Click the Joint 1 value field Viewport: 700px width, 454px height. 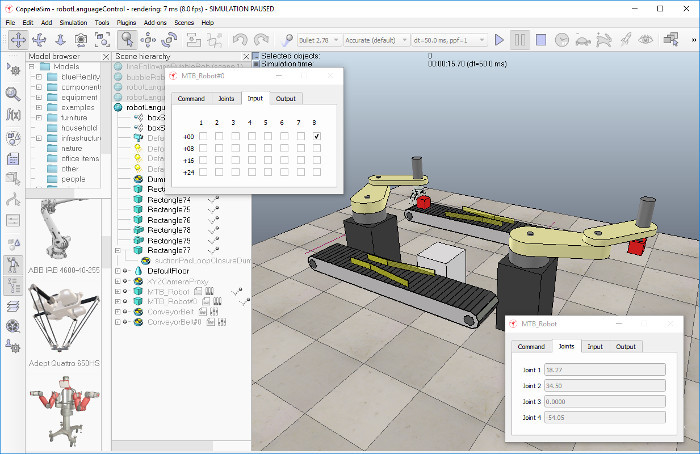(605, 370)
